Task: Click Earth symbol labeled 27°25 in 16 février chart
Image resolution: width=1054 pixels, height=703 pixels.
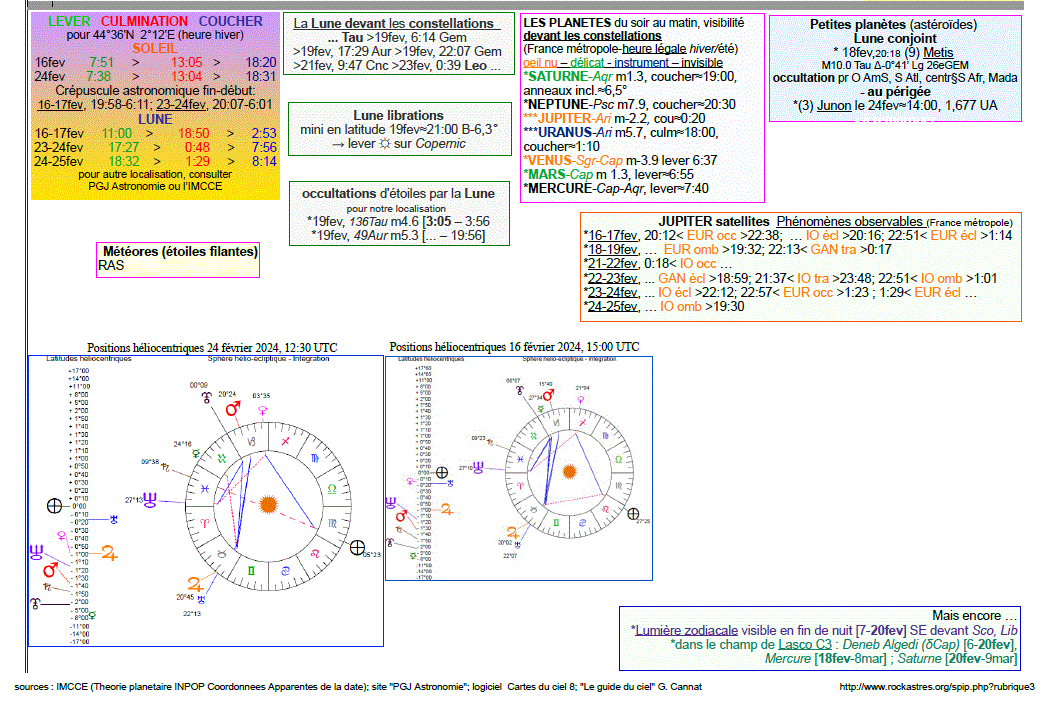Action: [x=633, y=514]
